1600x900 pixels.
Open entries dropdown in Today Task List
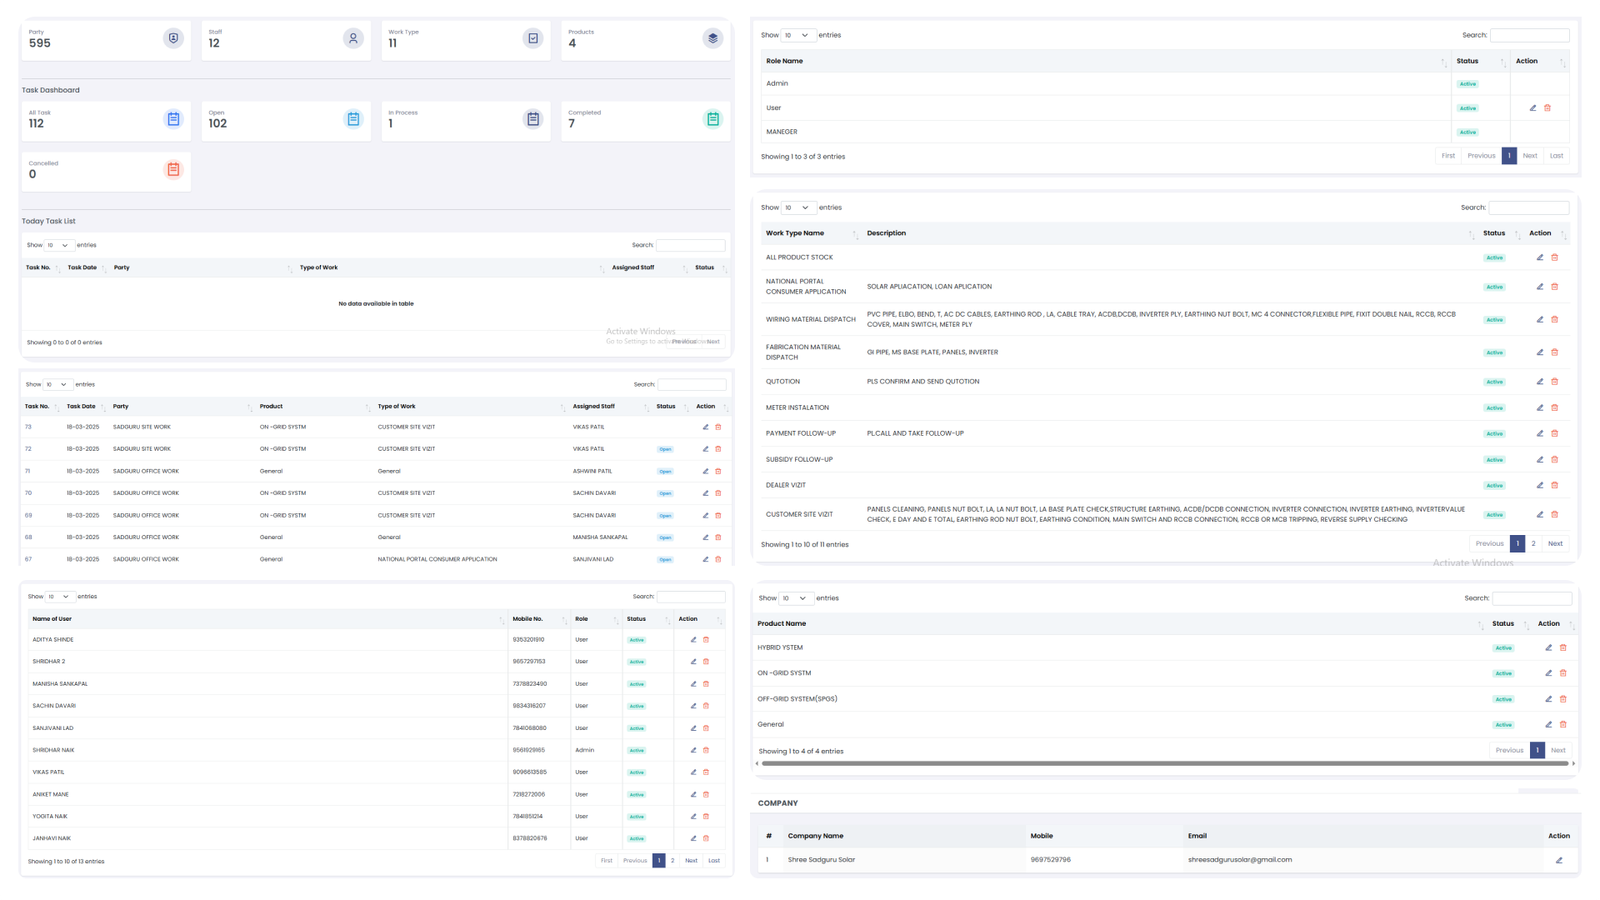(x=59, y=245)
